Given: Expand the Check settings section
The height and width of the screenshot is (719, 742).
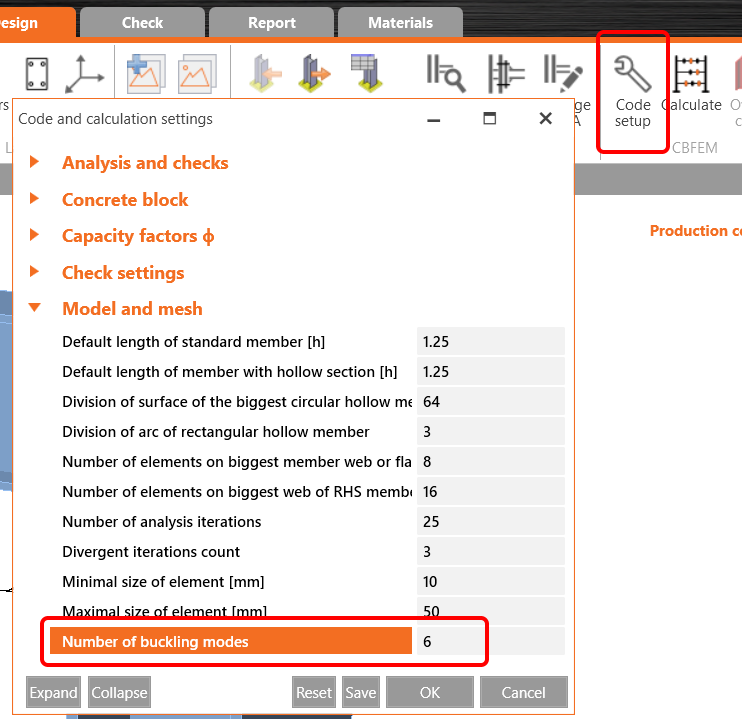Looking at the screenshot, I should click(x=123, y=273).
